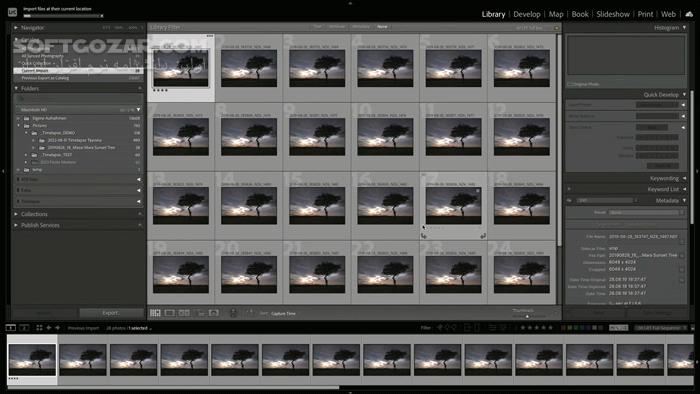700x394 pixels.
Task: Open the Print module
Action: 645,14
